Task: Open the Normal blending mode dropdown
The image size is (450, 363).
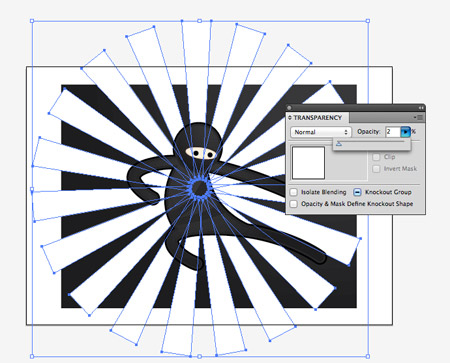Action: point(321,132)
